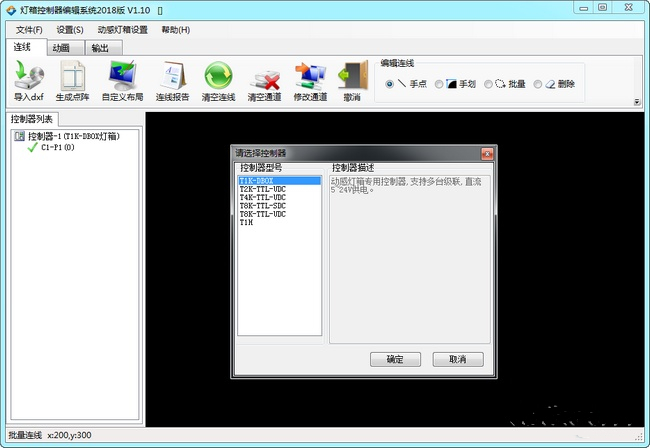The width and height of the screenshot is (650, 448).
Task: Click the 批量连线 status bar text
Action: click(25, 435)
